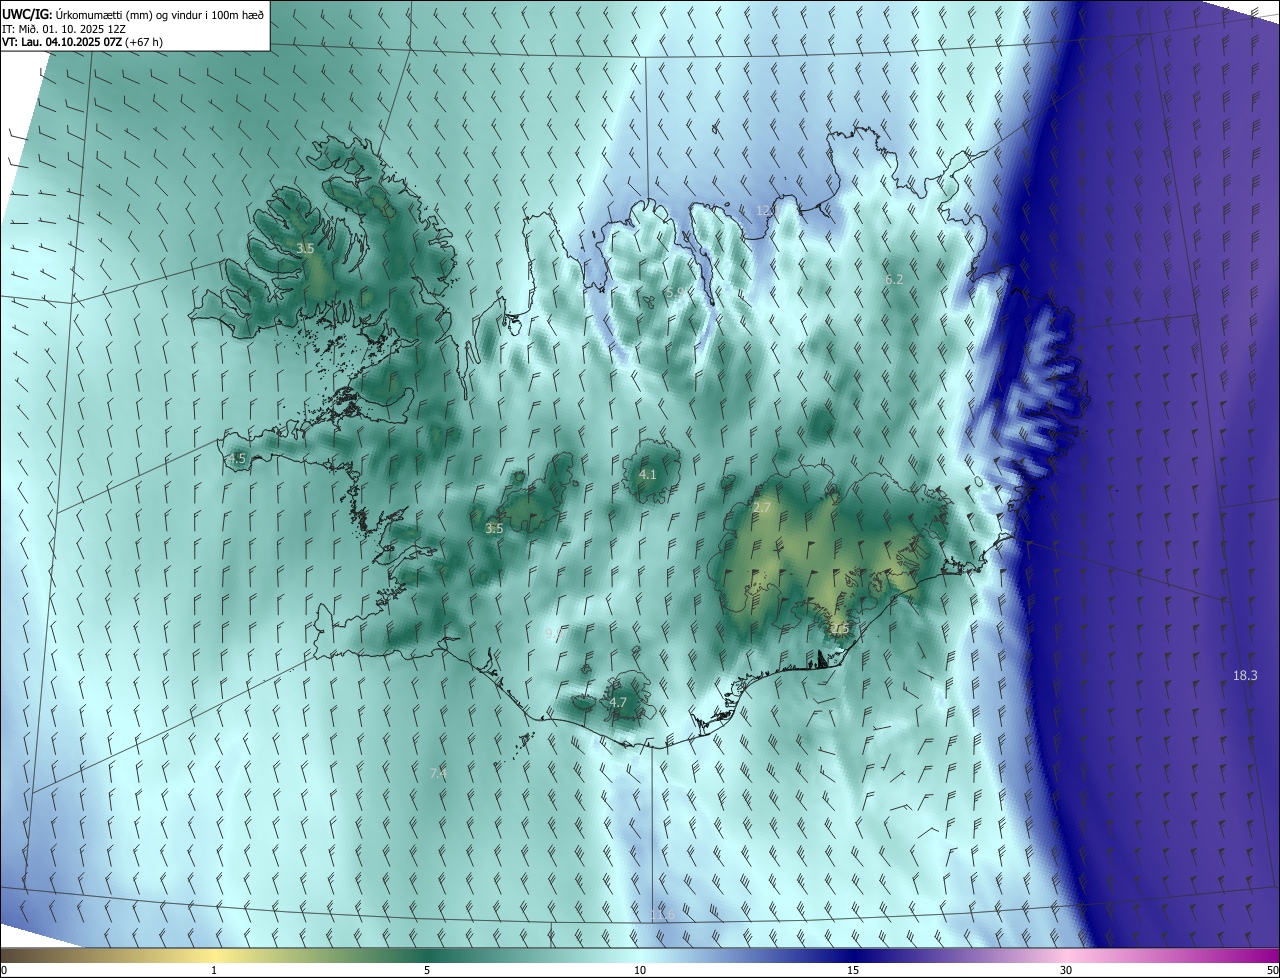Image resolution: width=1280 pixels, height=978 pixels.
Task: Click the 18.3 value label on the map
Action: [1245, 676]
